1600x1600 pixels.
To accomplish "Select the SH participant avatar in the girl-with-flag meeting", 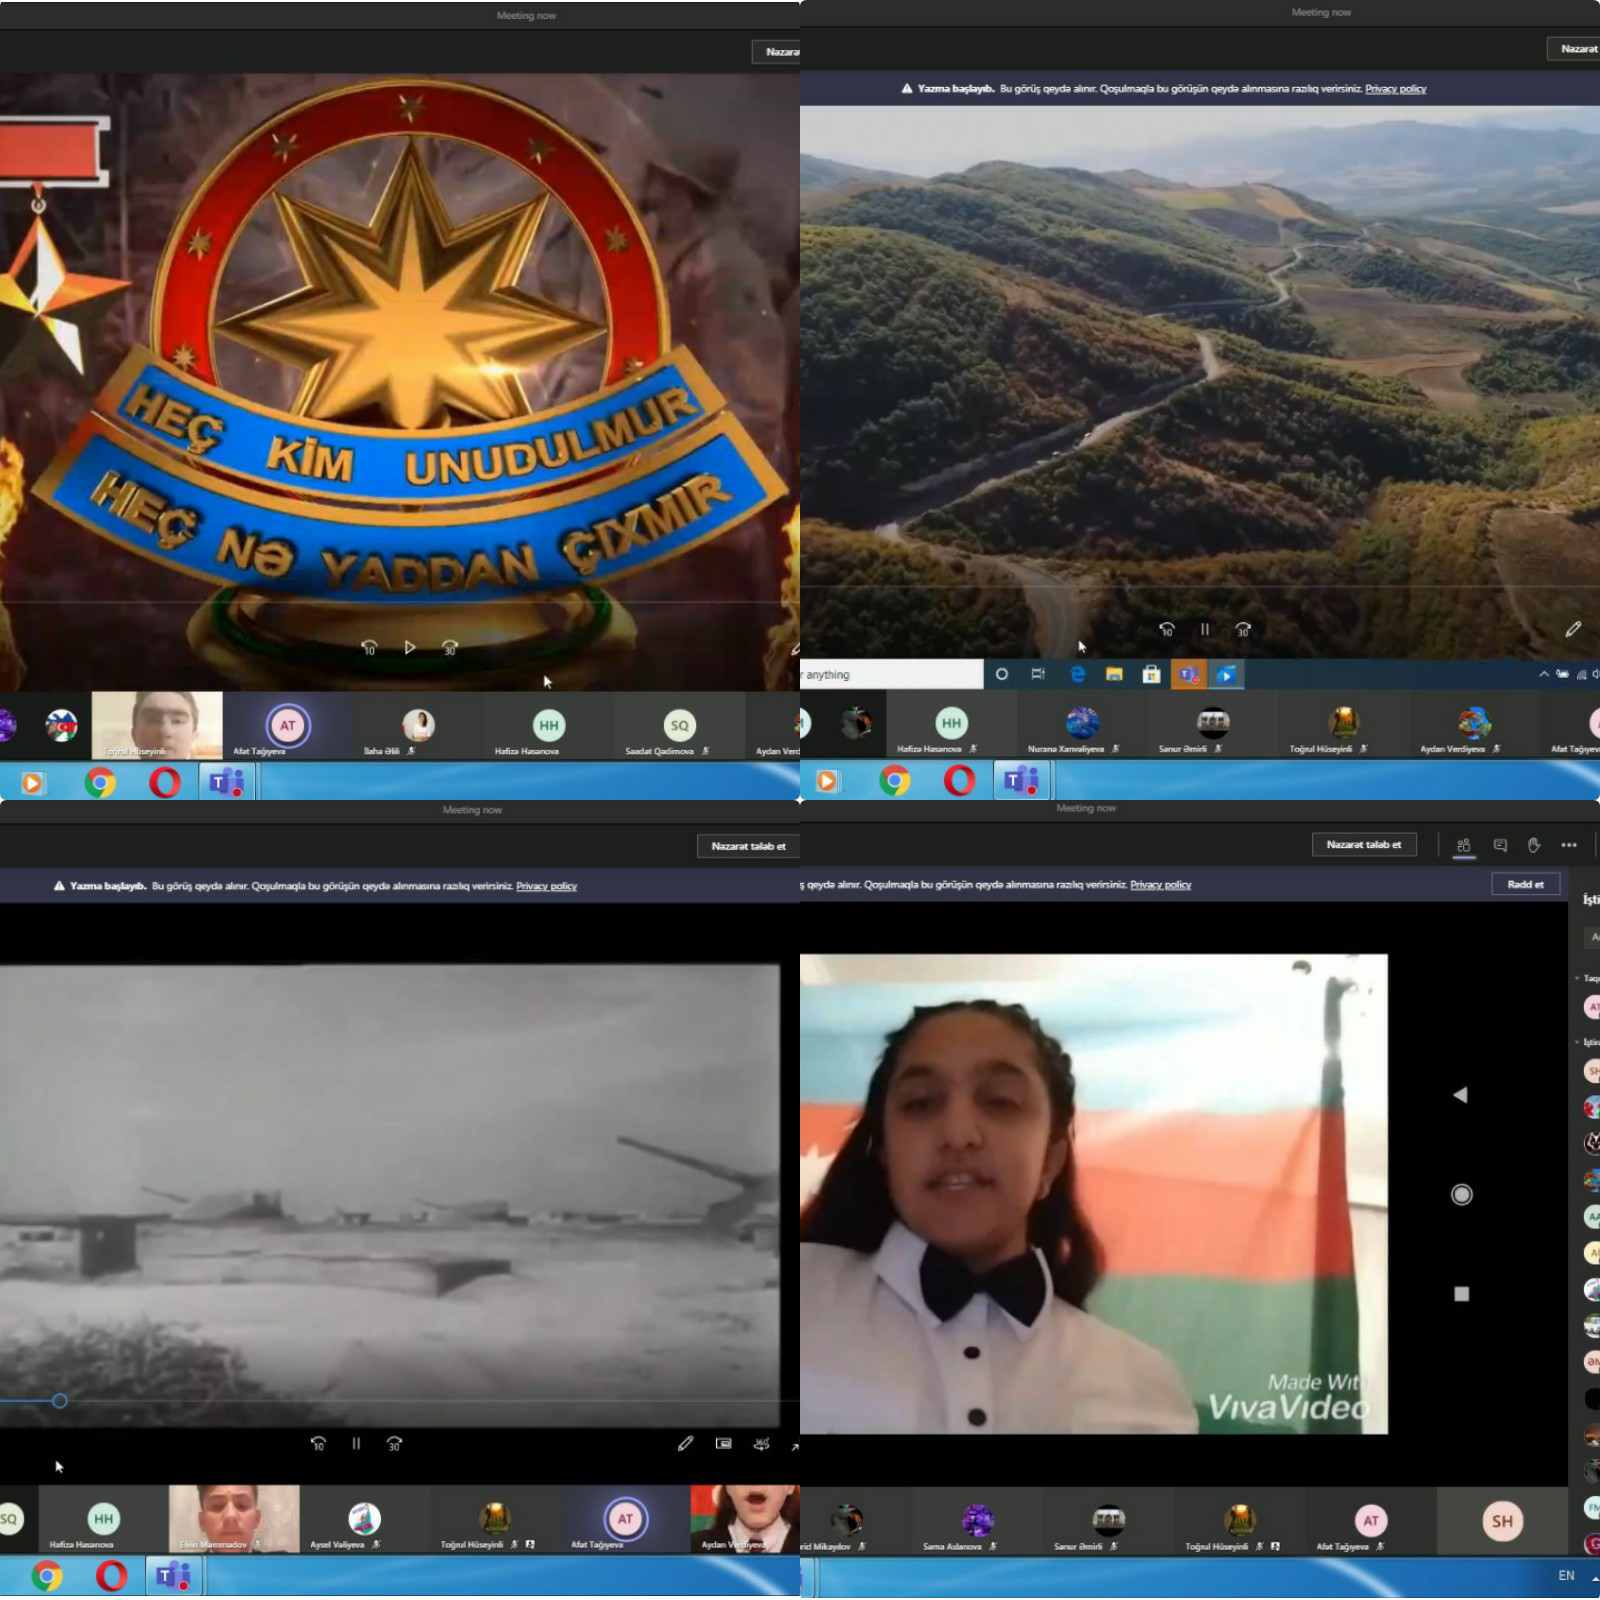I will click(x=1502, y=1521).
